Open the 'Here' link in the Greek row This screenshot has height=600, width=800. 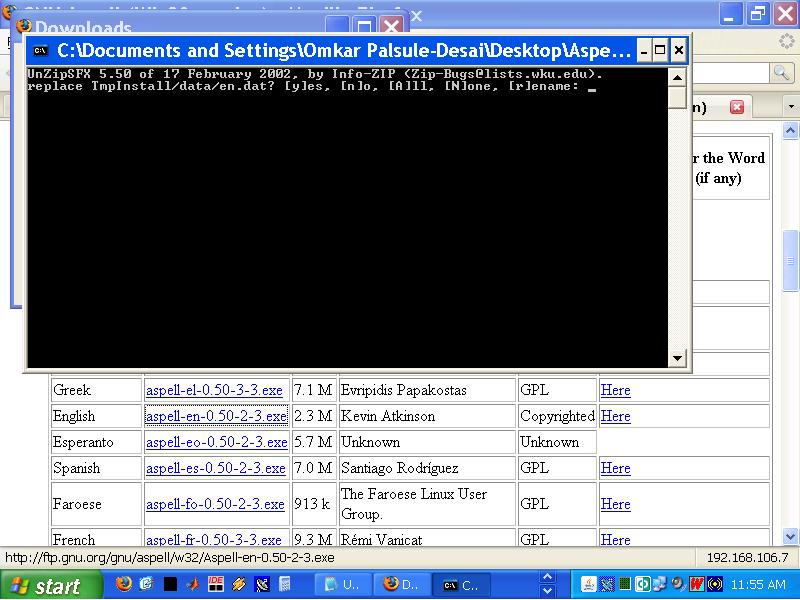(x=615, y=390)
